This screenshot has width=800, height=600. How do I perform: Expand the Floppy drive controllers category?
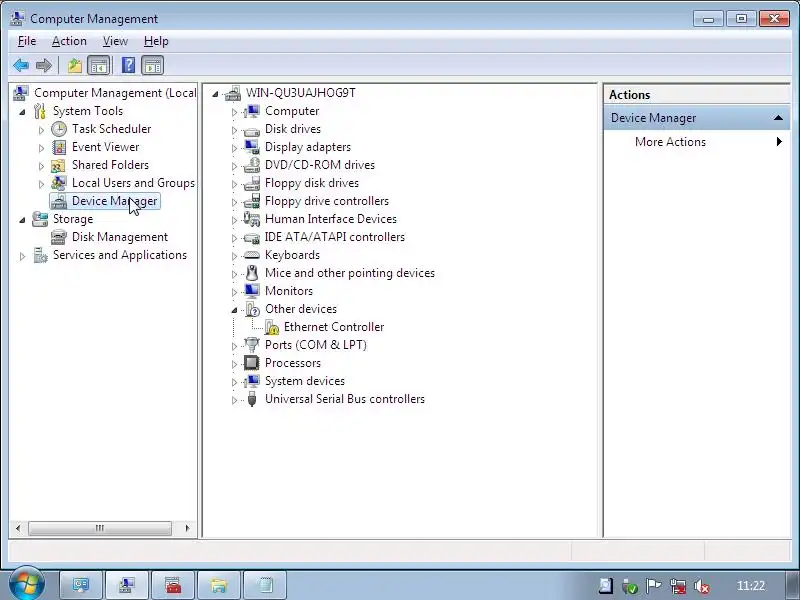pyautogui.click(x=234, y=202)
